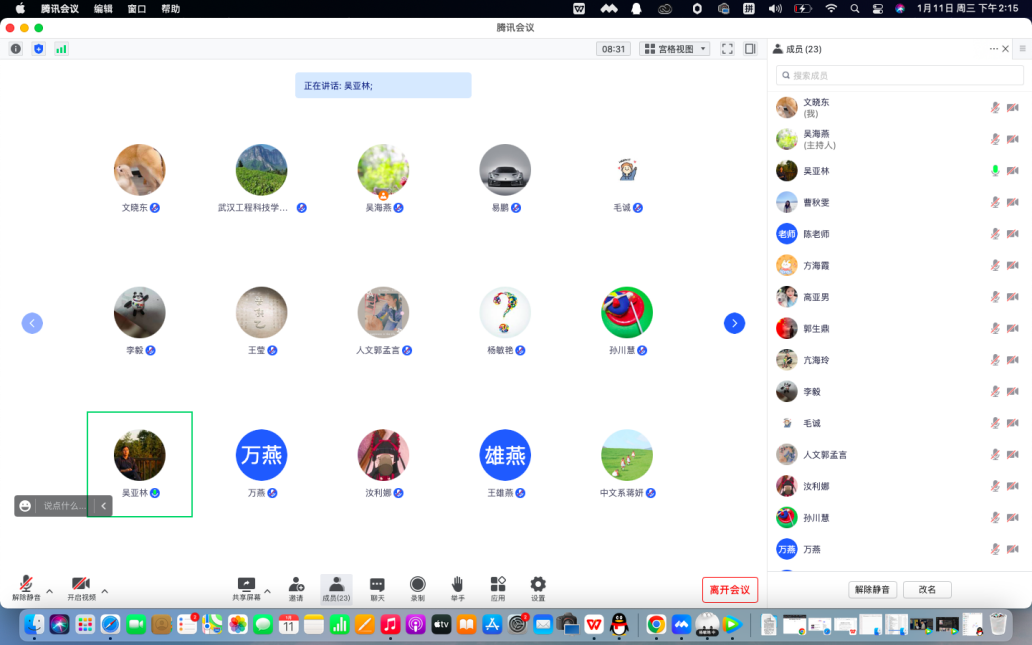Toggle the 成员(23) members panel
The width and height of the screenshot is (1032, 645).
coord(336,587)
